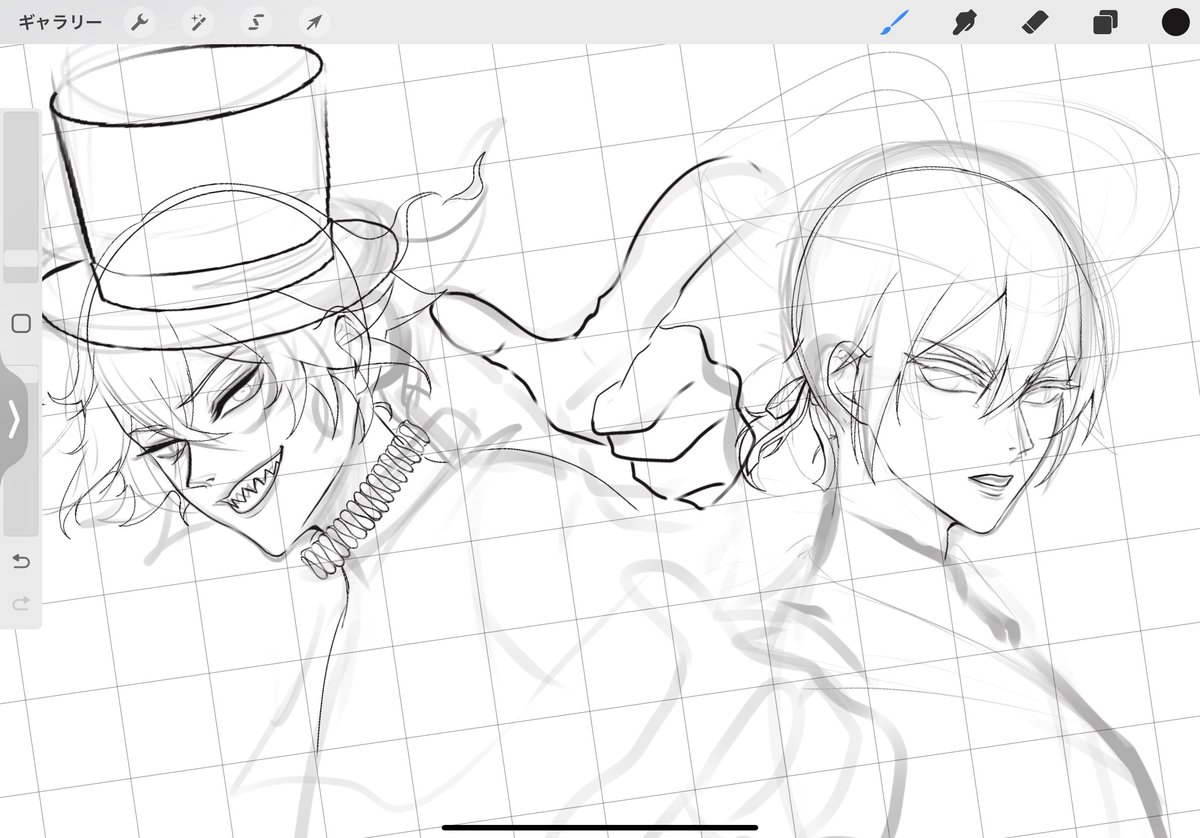This screenshot has height=838, width=1200.
Task: Select the Eraser tool
Action: 1035,22
